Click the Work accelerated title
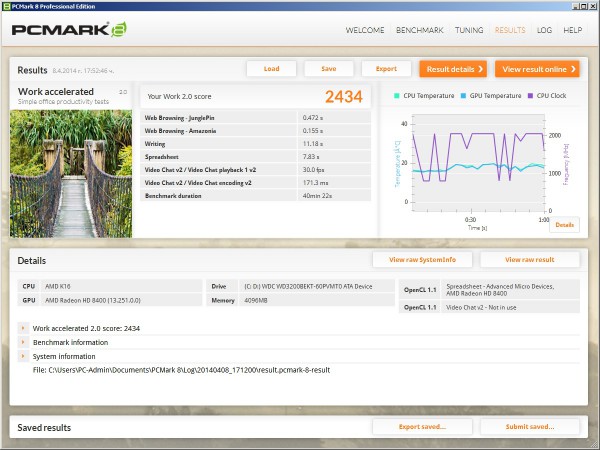The height and width of the screenshot is (450, 600). point(56,91)
